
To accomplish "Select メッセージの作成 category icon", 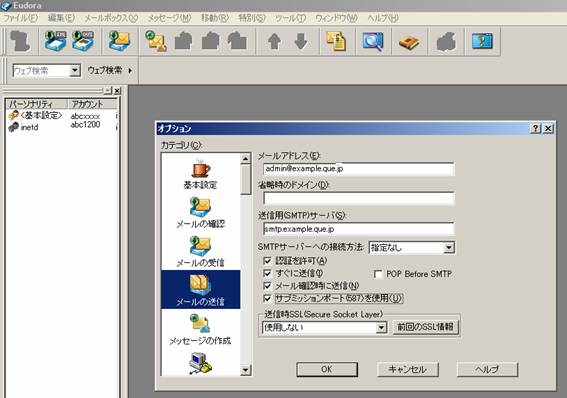I will (200, 329).
